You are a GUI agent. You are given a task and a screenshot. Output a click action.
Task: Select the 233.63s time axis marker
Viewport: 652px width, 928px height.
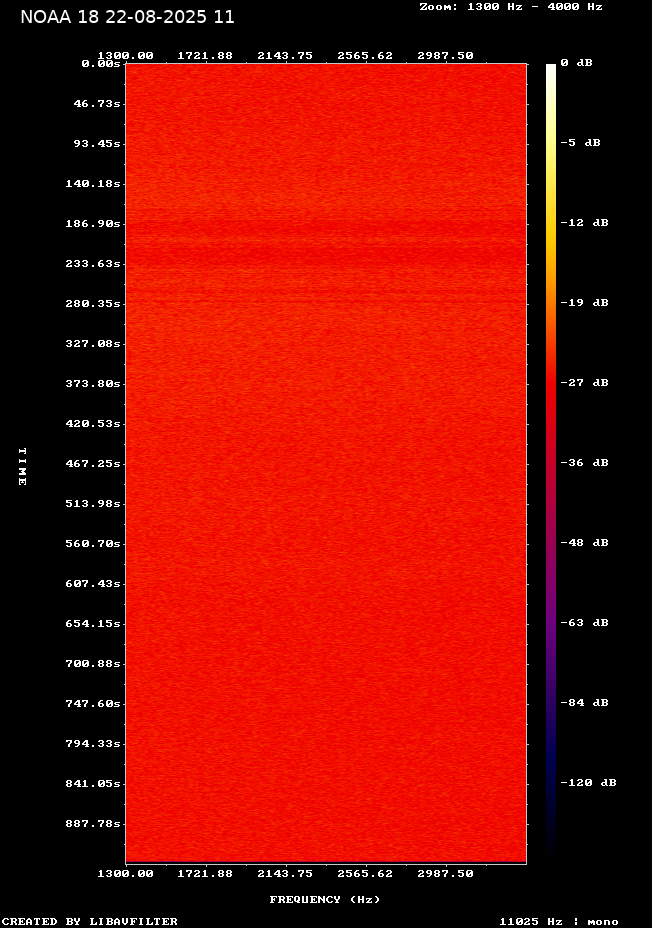tap(94, 264)
